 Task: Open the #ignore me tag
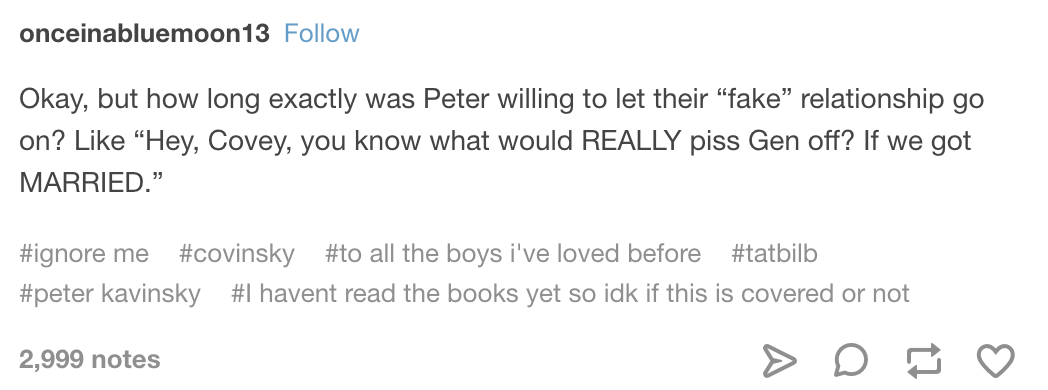84,253
